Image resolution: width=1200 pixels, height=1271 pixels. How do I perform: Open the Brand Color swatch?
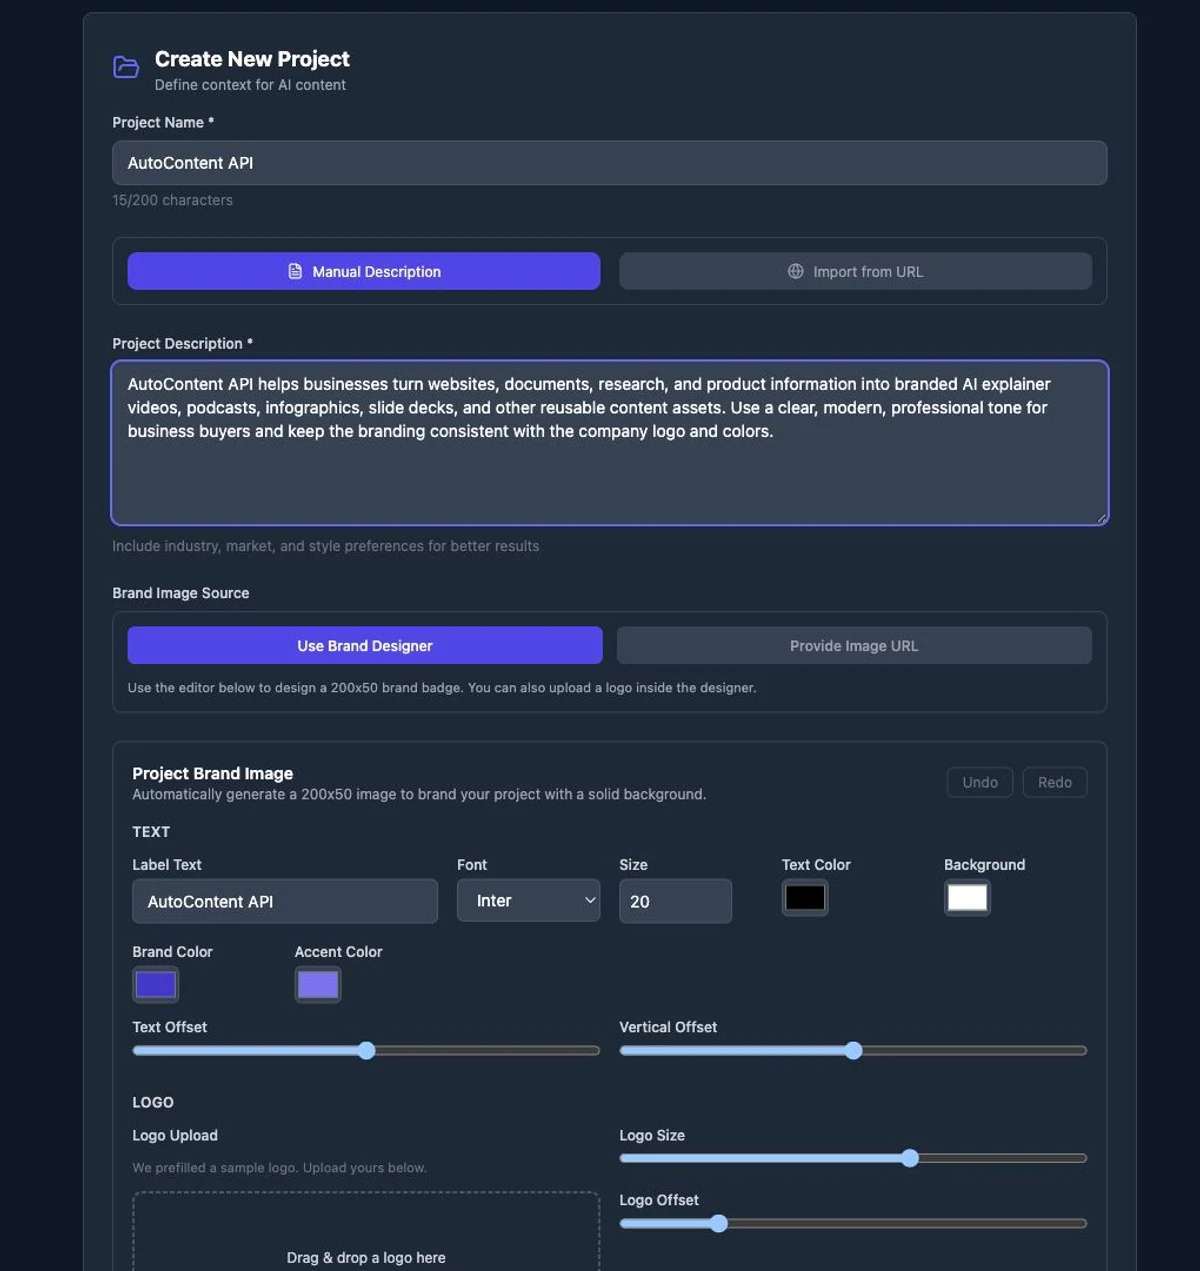click(x=156, y=985)
